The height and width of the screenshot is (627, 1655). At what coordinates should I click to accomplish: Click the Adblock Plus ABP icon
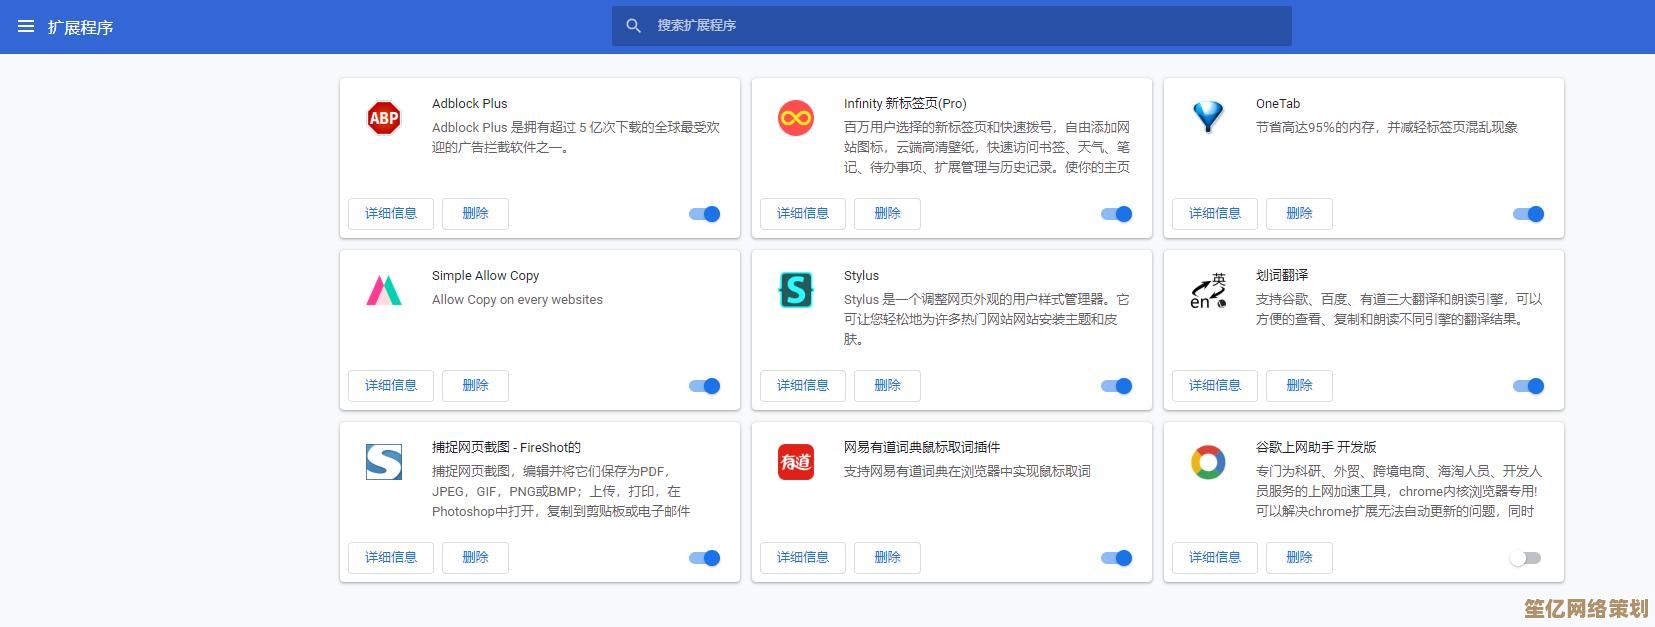[384, 119]
